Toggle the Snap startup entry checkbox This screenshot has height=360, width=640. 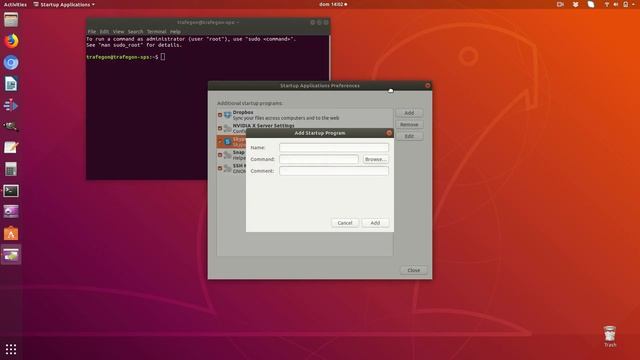220,155
